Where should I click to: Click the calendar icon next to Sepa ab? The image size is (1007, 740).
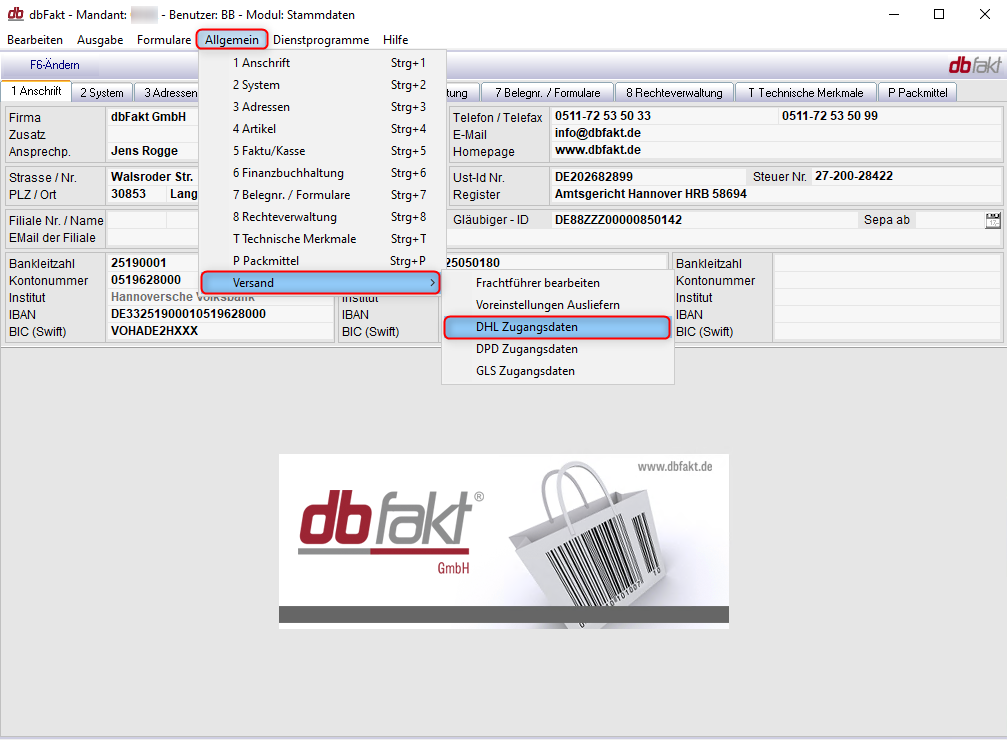point(992,220)
